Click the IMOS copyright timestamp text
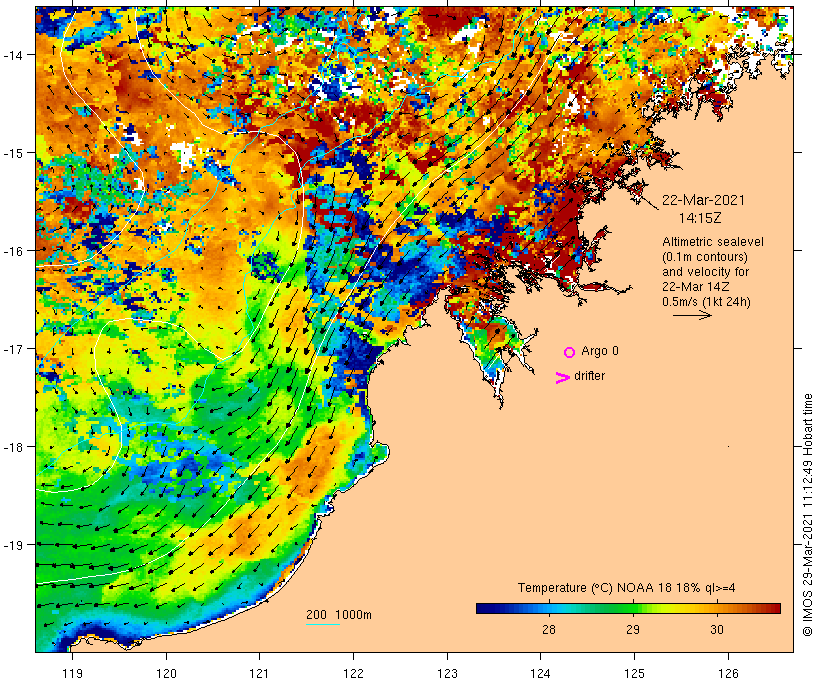This screenshot has width=820, height=680. [807, 515]
